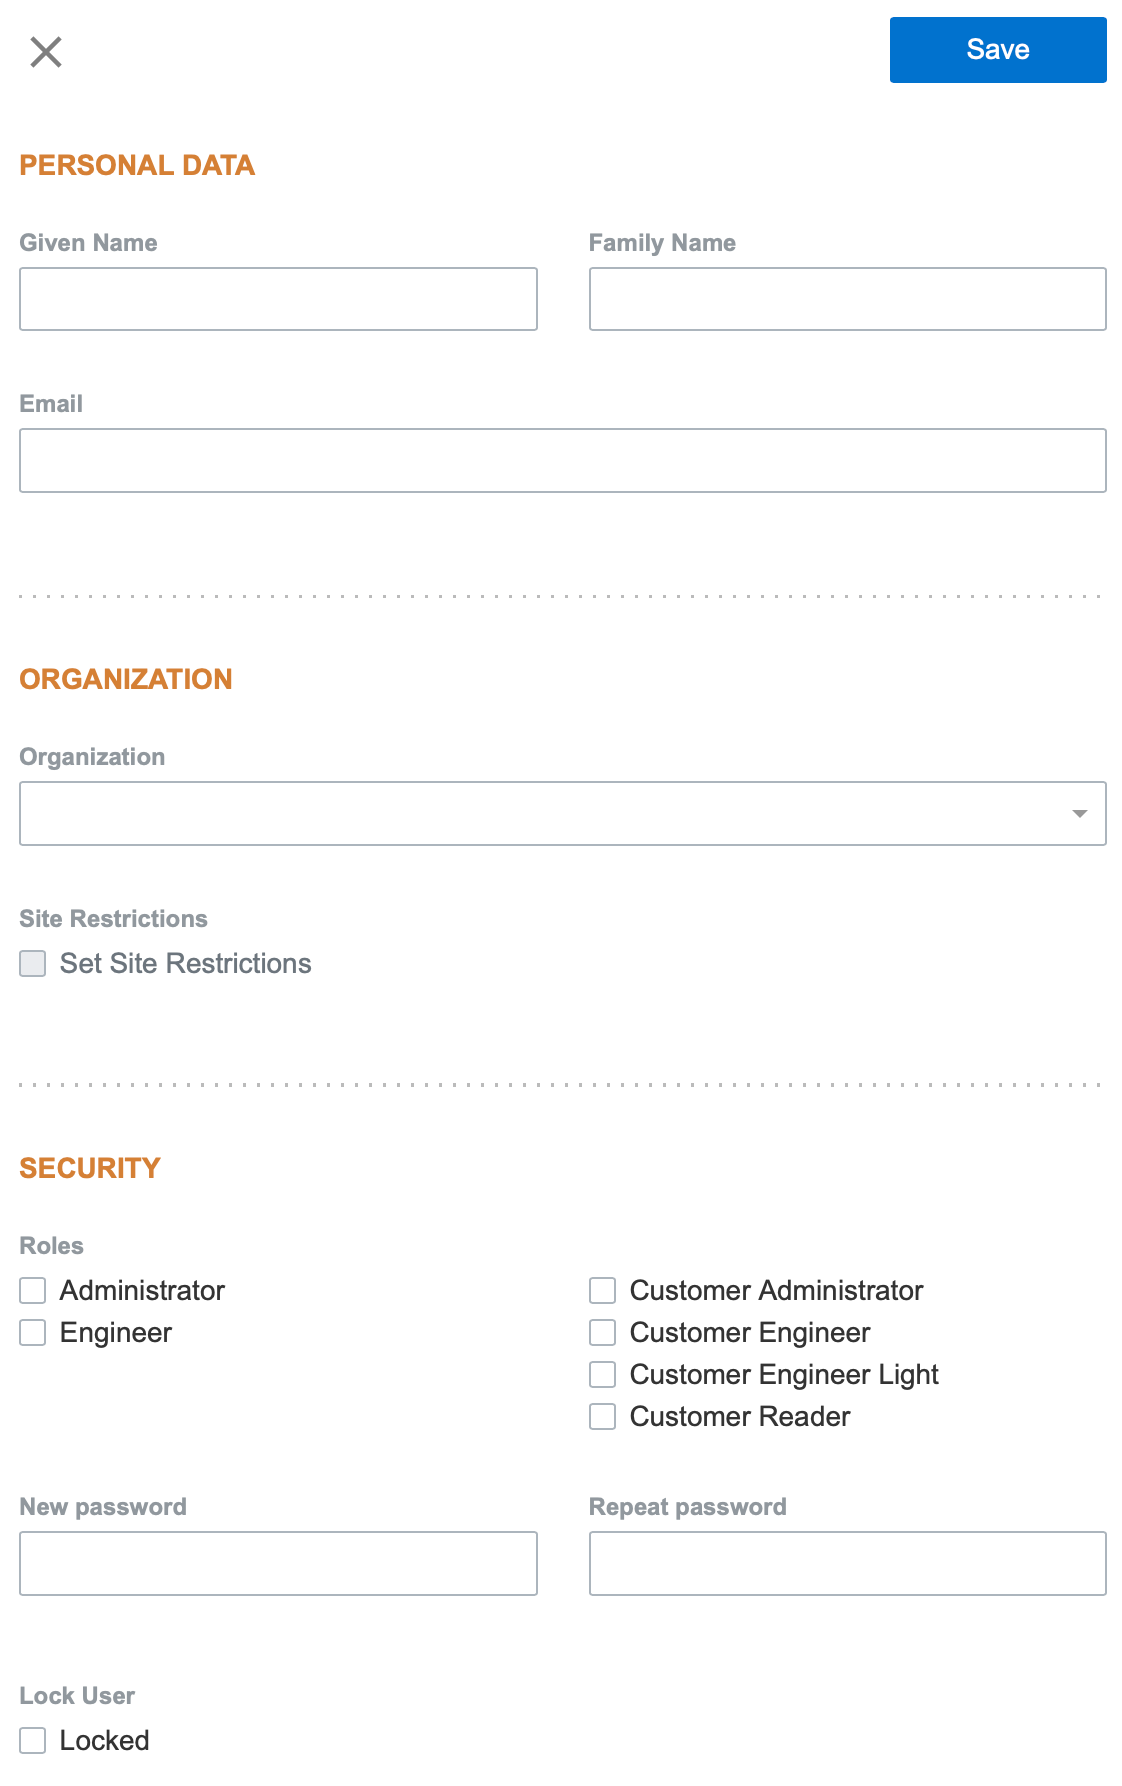Tick the Engineer role checkbox

pyautogui.click(x=33, y=1333)
